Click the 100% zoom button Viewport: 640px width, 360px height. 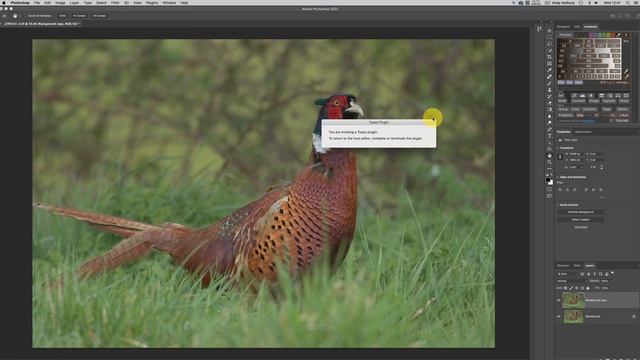click(62, 16)
